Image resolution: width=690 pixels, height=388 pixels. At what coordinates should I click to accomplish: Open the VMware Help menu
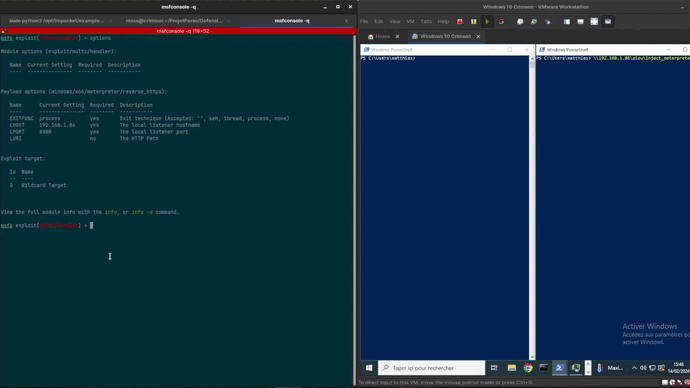[443, 22]
